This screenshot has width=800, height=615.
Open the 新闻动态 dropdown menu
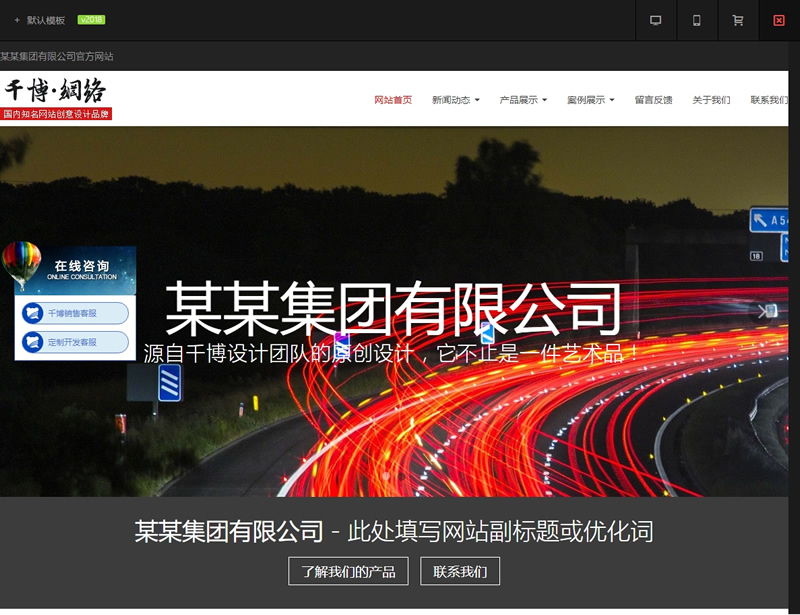(x=451, y=99)
